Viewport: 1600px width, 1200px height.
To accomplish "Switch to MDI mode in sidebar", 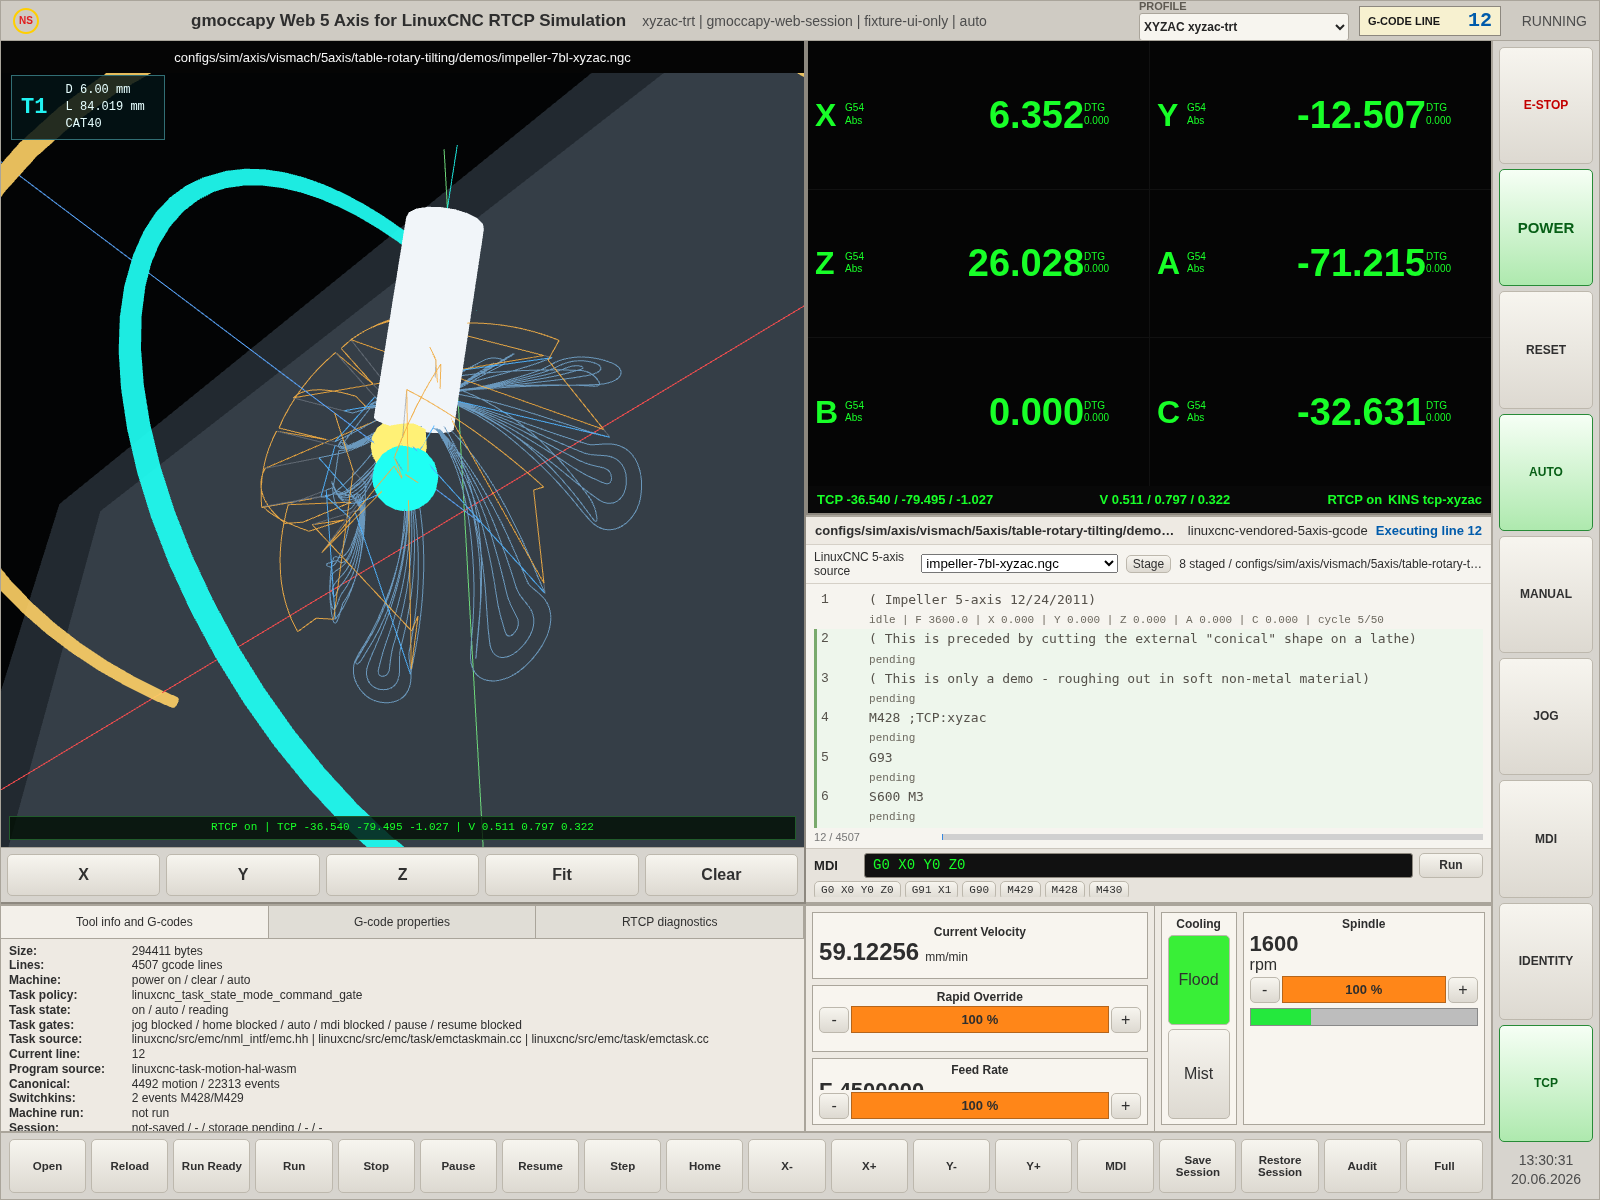I will [1545, 839].
